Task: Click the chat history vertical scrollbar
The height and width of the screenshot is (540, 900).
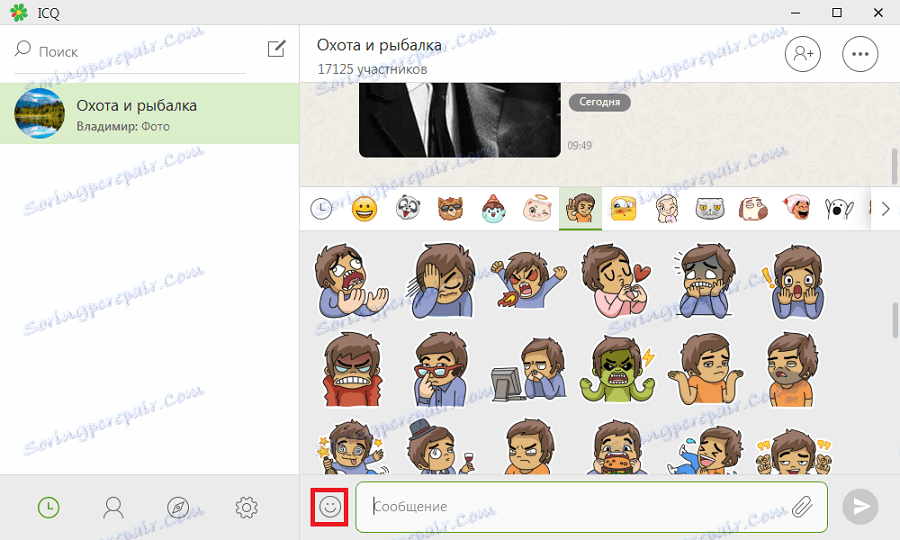Action: point(895,166)
